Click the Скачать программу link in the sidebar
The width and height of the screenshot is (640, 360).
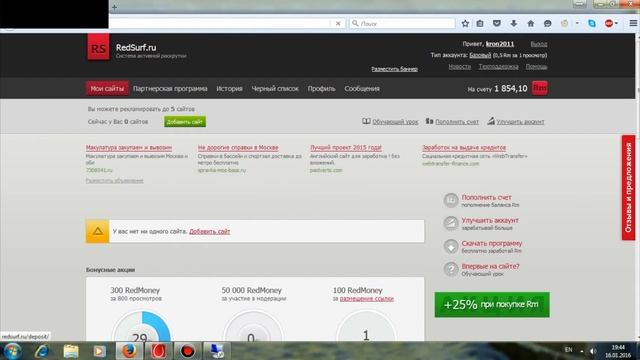492,243
